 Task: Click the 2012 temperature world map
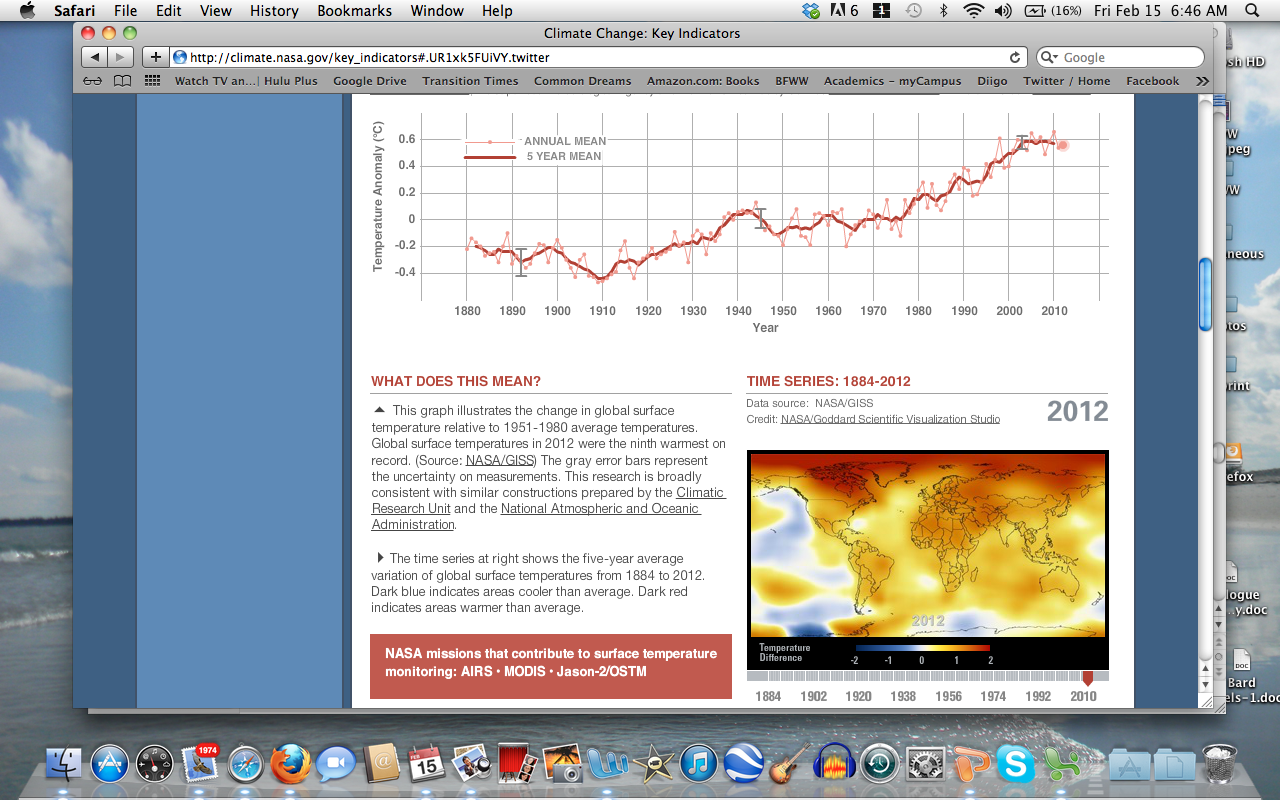coord(927,544)
